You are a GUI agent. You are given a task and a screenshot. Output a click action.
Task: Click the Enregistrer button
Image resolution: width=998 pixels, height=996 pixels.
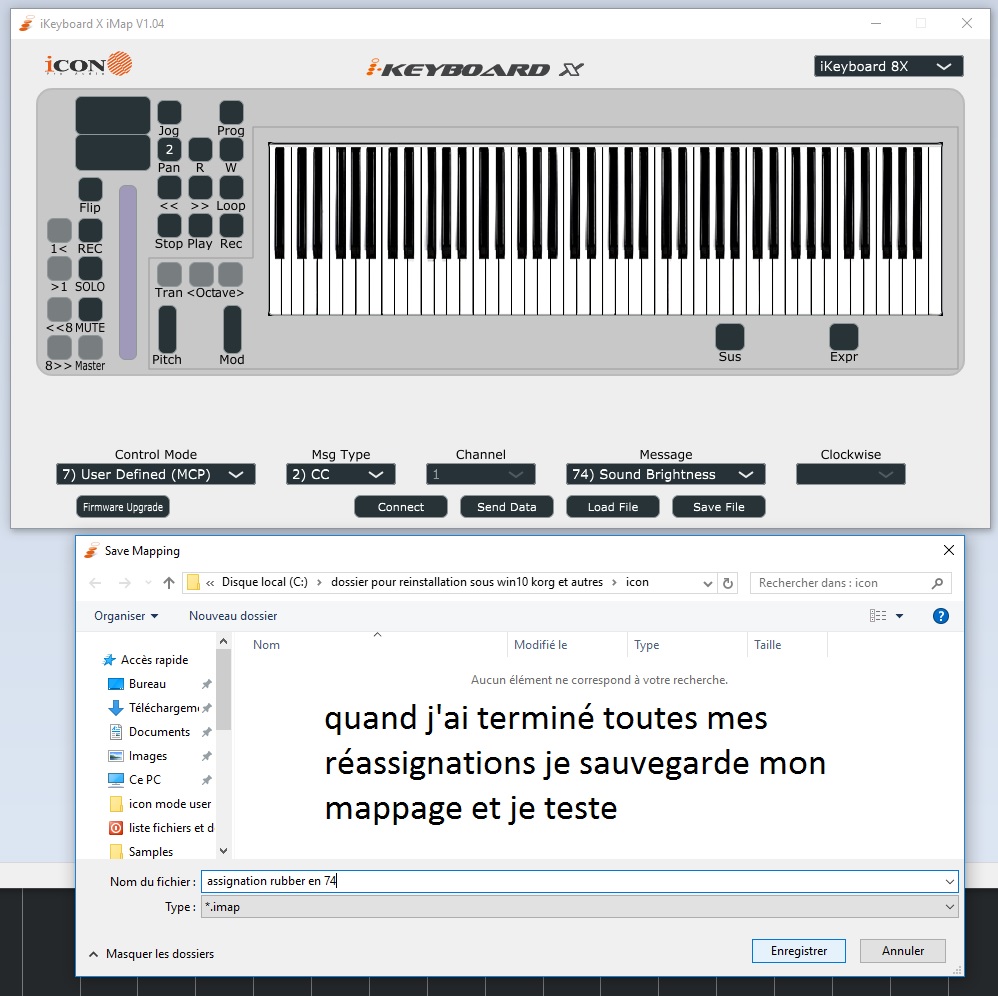click(x=798, y=951)
